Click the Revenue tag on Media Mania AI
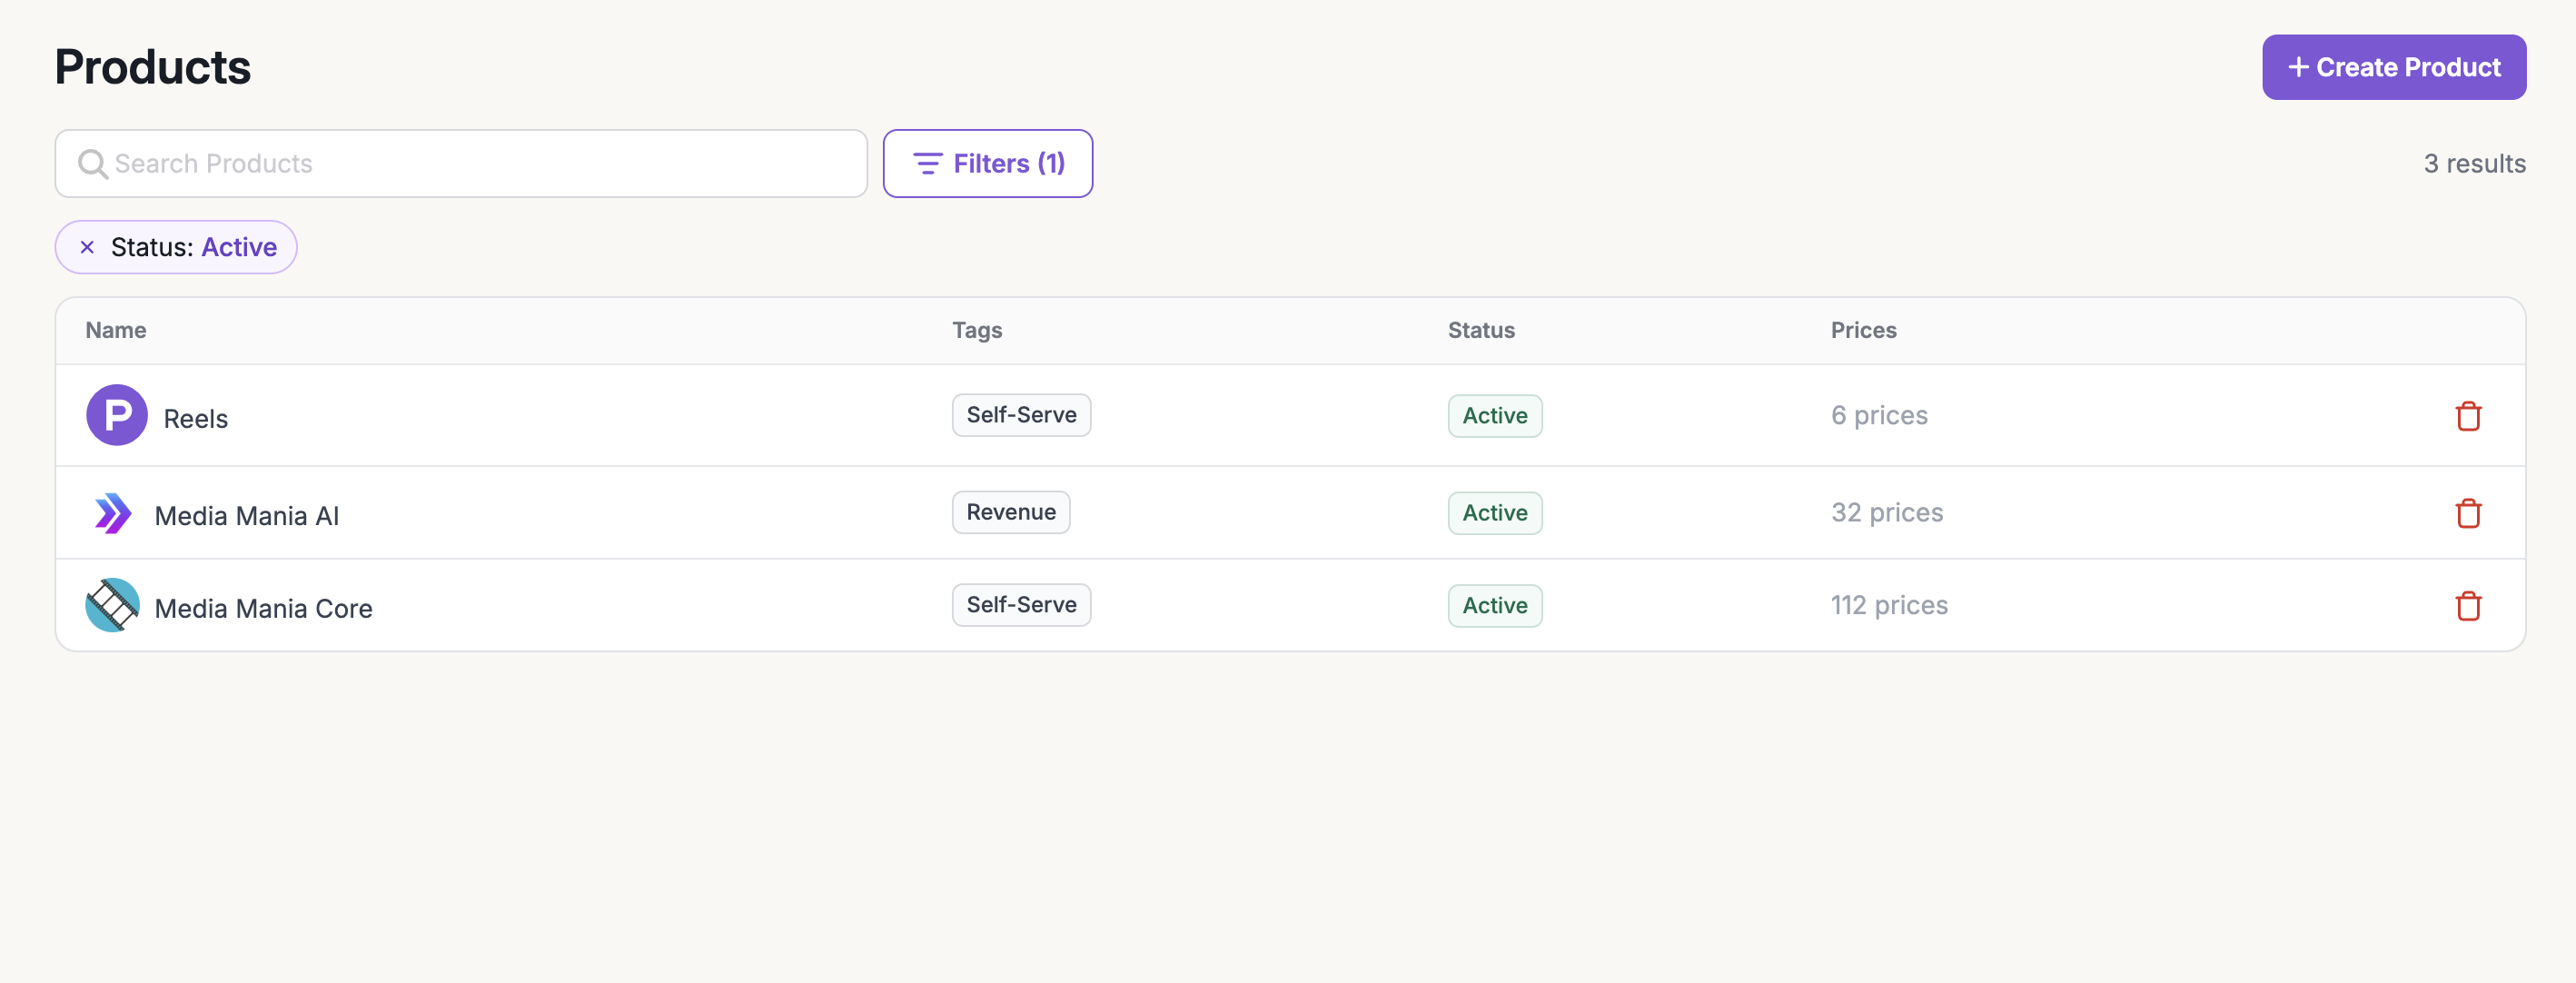The height and width of the screenshot is (983, 2576). pyautogui.click(x=1010, y=512)
